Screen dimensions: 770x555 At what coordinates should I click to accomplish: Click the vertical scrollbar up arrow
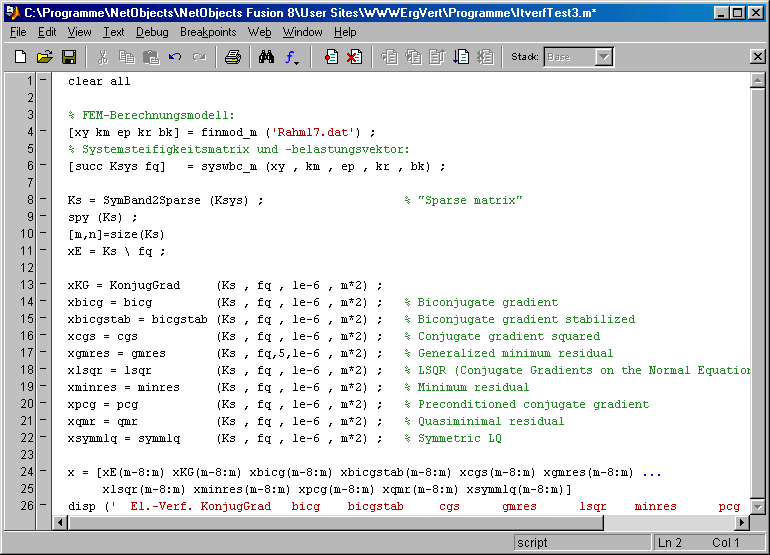[x=758, y=80]
